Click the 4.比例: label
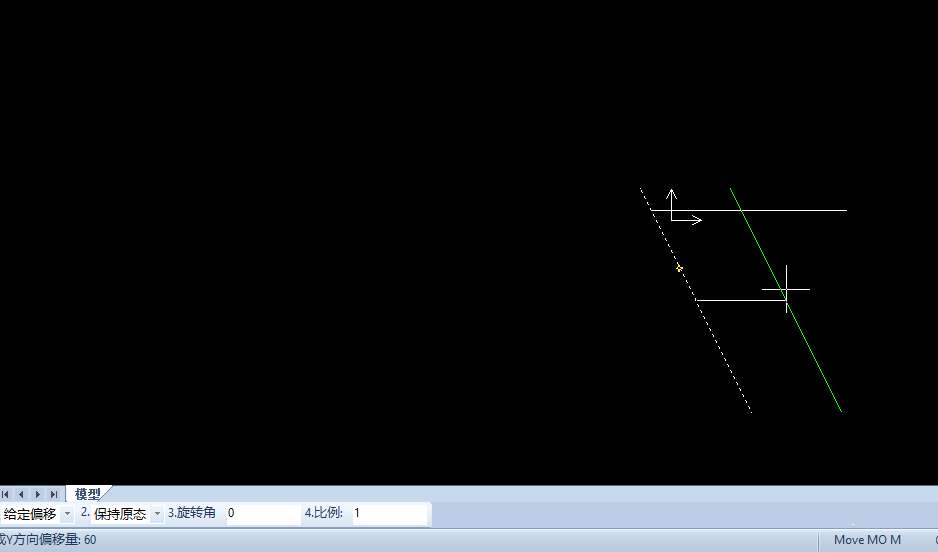 324,513
